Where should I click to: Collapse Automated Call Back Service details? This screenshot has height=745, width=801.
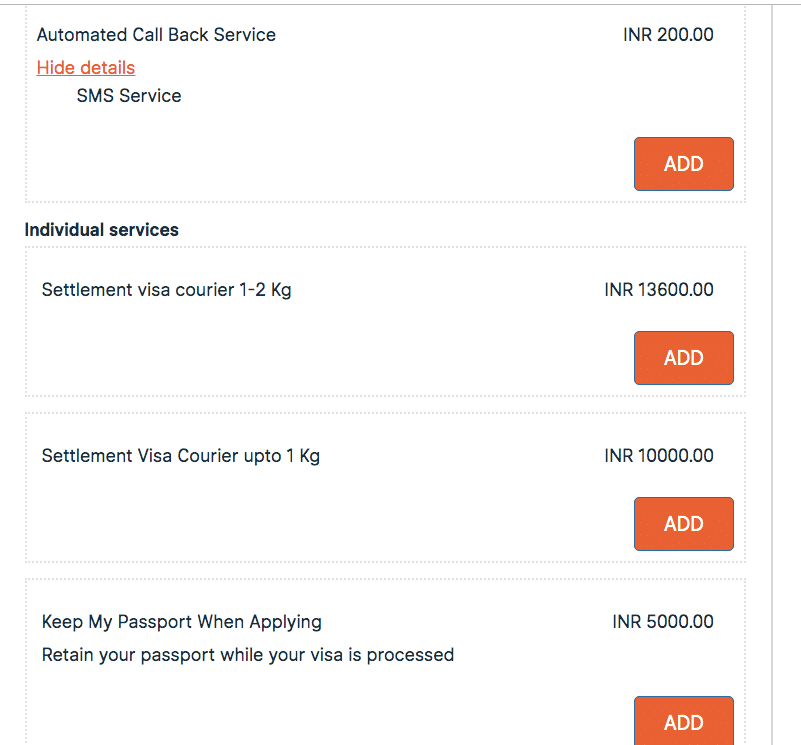click(86, 68)
